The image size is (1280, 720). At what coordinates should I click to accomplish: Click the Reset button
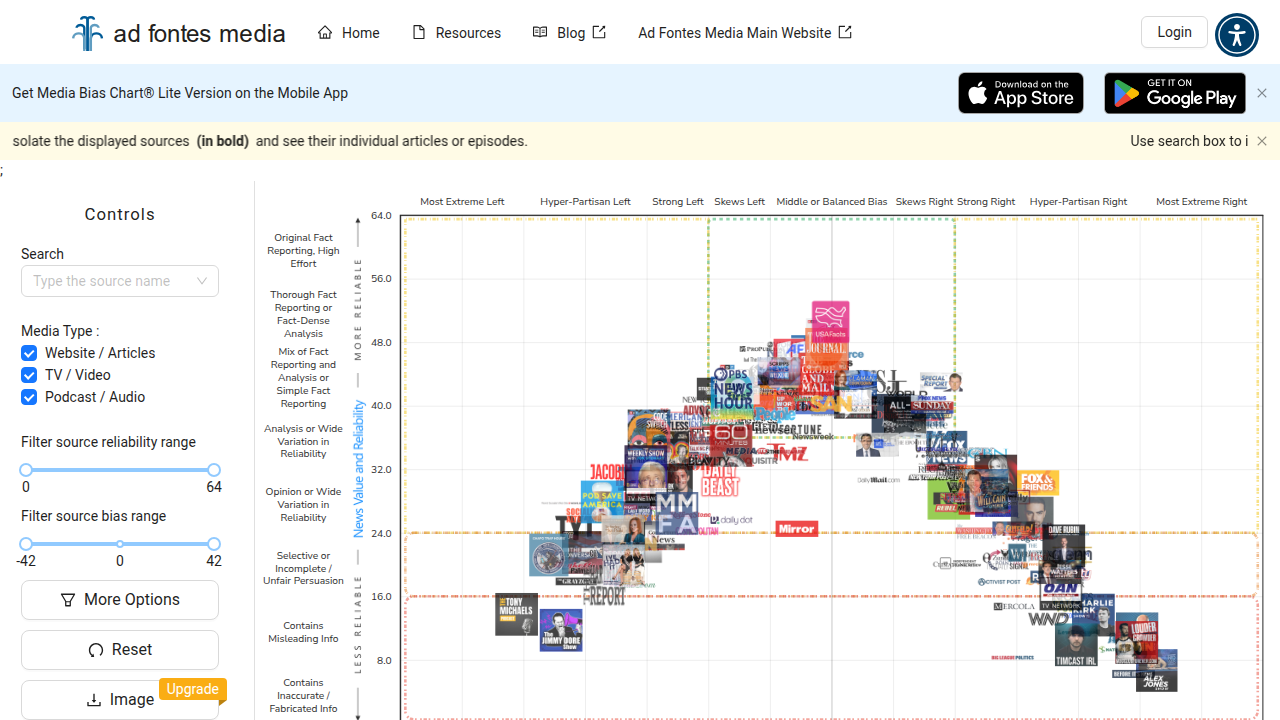click(120, 650)
